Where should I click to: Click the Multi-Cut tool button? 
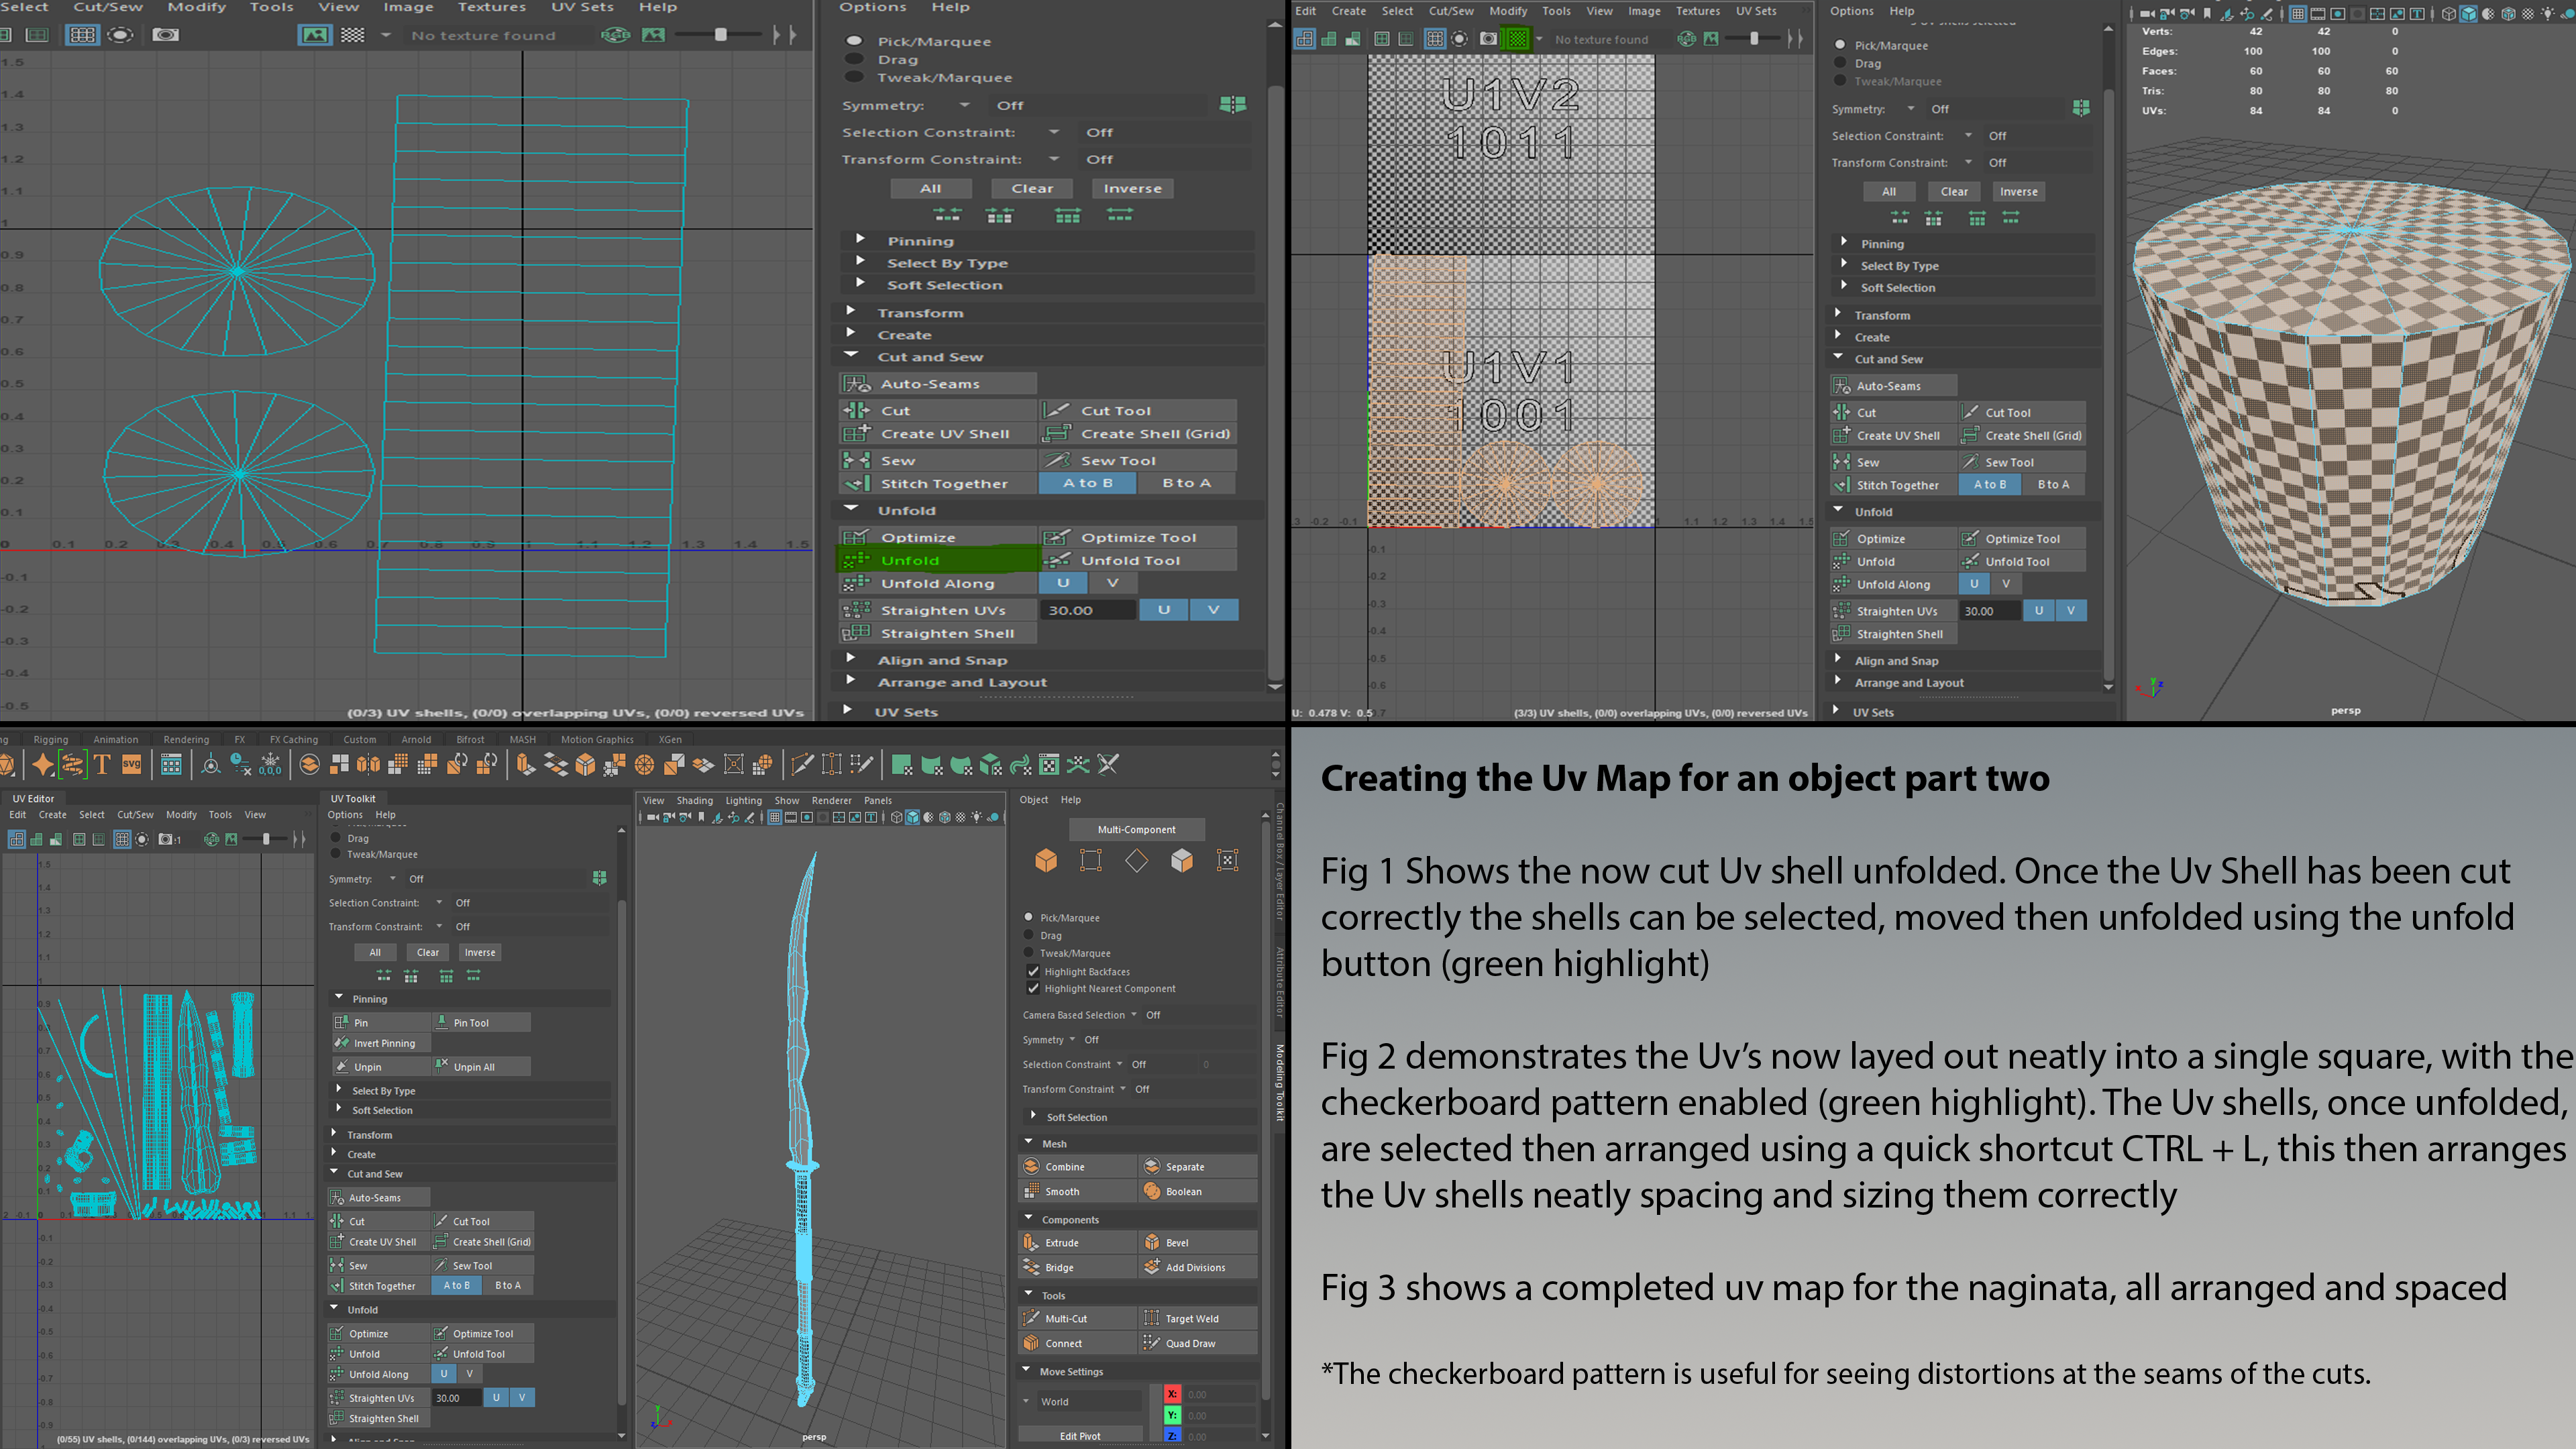pyautogui.click(x=1065, y=1319)
